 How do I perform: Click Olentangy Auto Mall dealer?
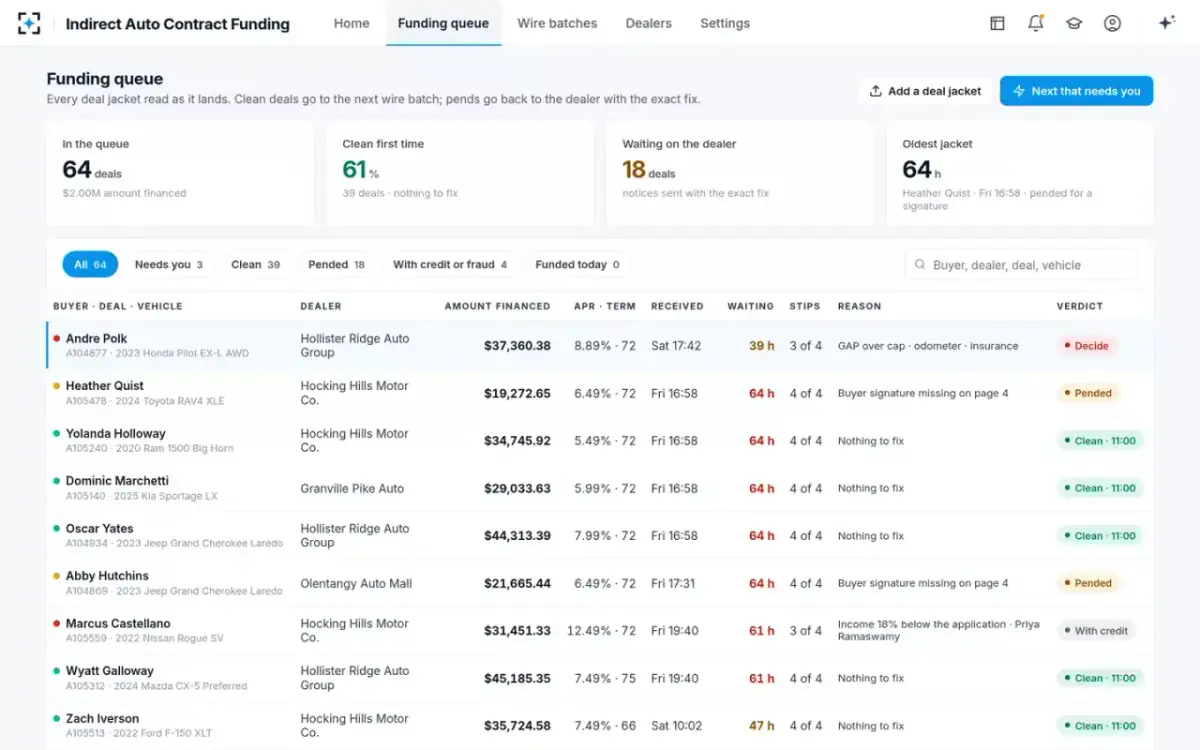pos(356,584)
